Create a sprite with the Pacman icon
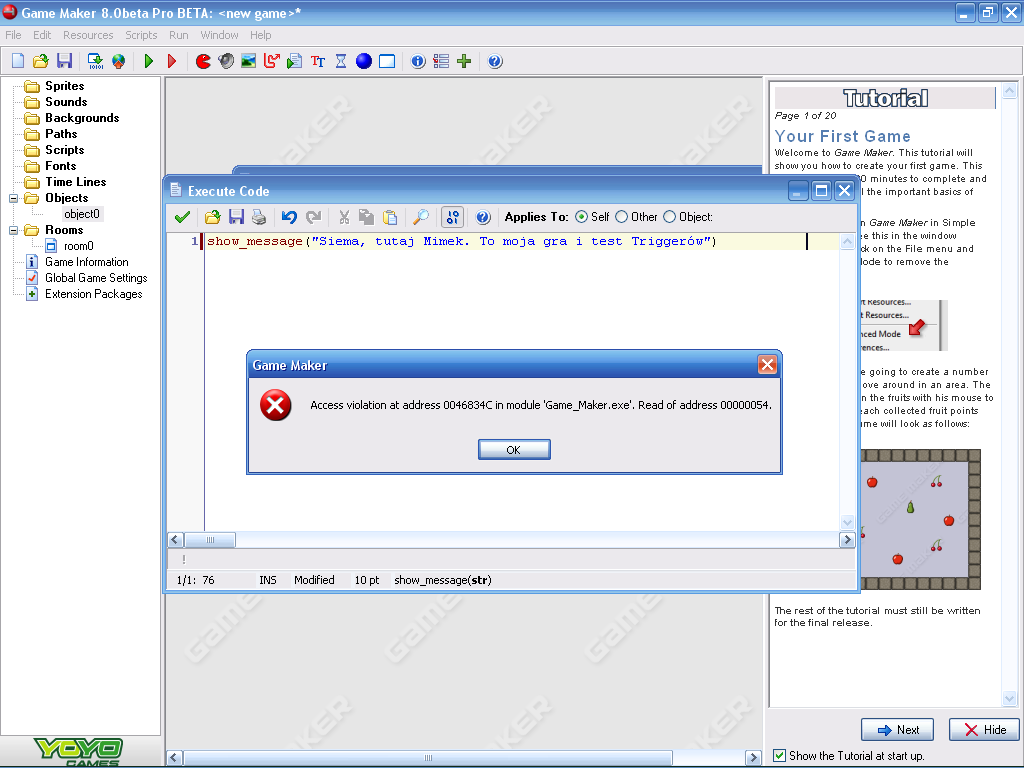 tap(204, 61)
